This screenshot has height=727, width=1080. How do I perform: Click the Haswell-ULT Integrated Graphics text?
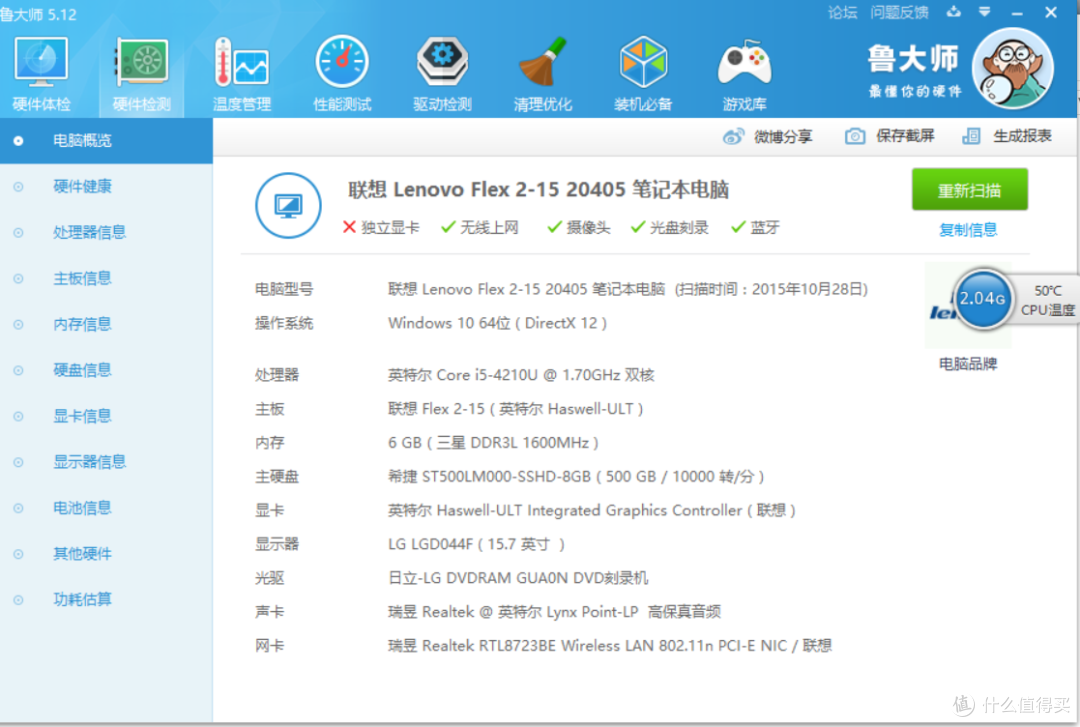592,511
